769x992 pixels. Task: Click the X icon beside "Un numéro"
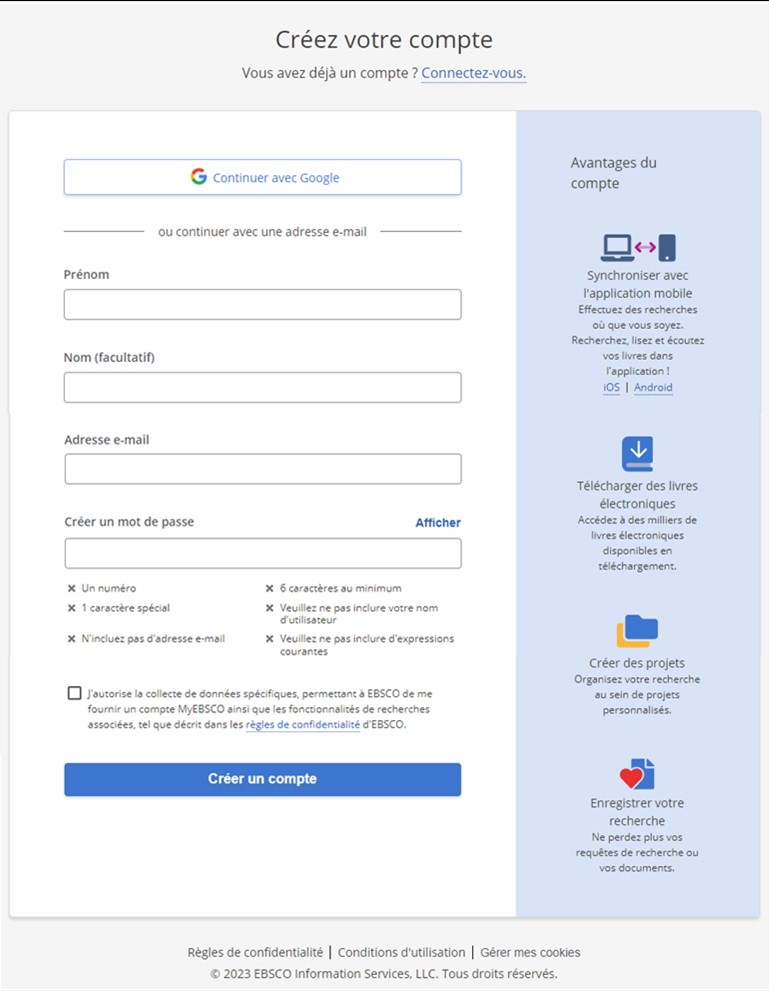[x=71, y=589]
